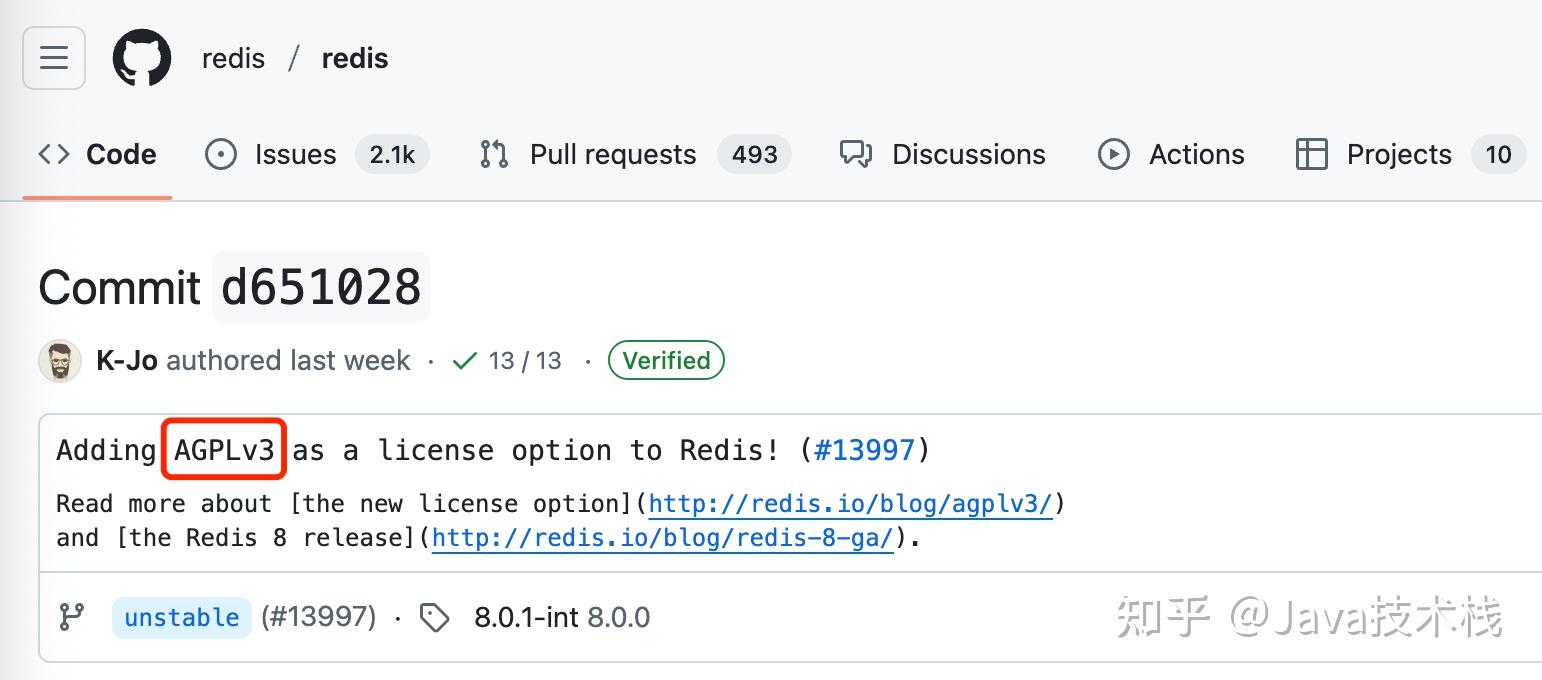
Task: Toggle the Verified badge details
Action: 666,360
